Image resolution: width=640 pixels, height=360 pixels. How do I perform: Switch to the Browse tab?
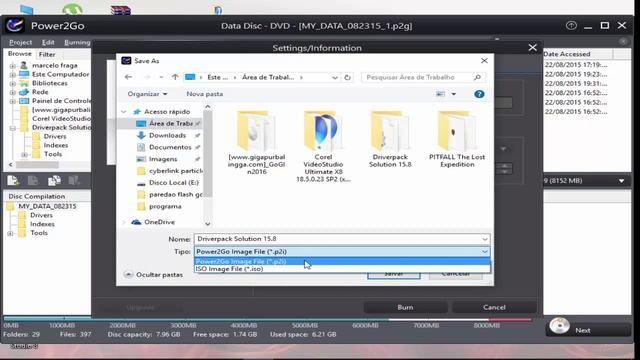tap(20, 54)
